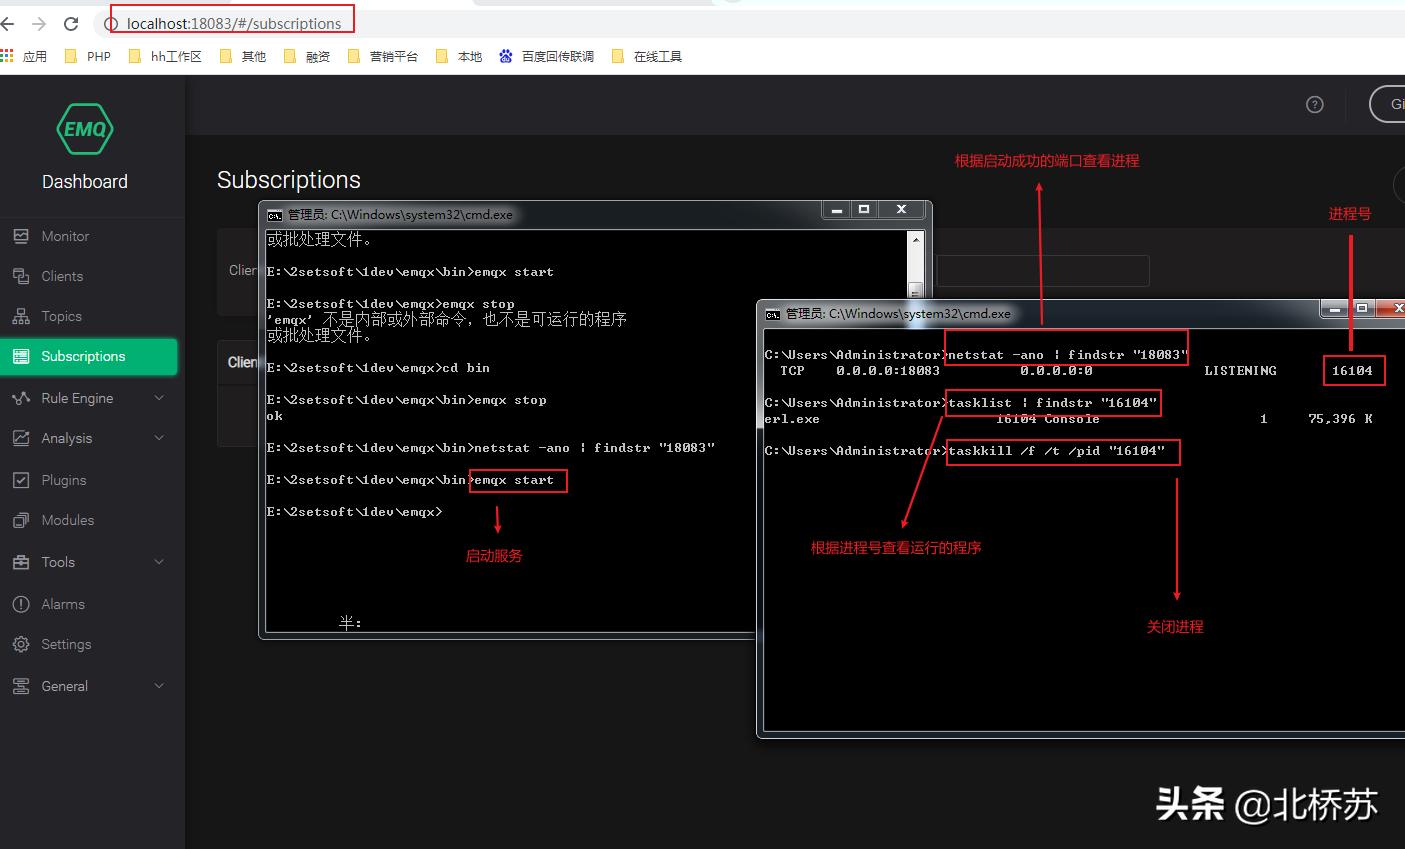
Task: Open the 融资 bookmark folder
Action: [307, 56]
